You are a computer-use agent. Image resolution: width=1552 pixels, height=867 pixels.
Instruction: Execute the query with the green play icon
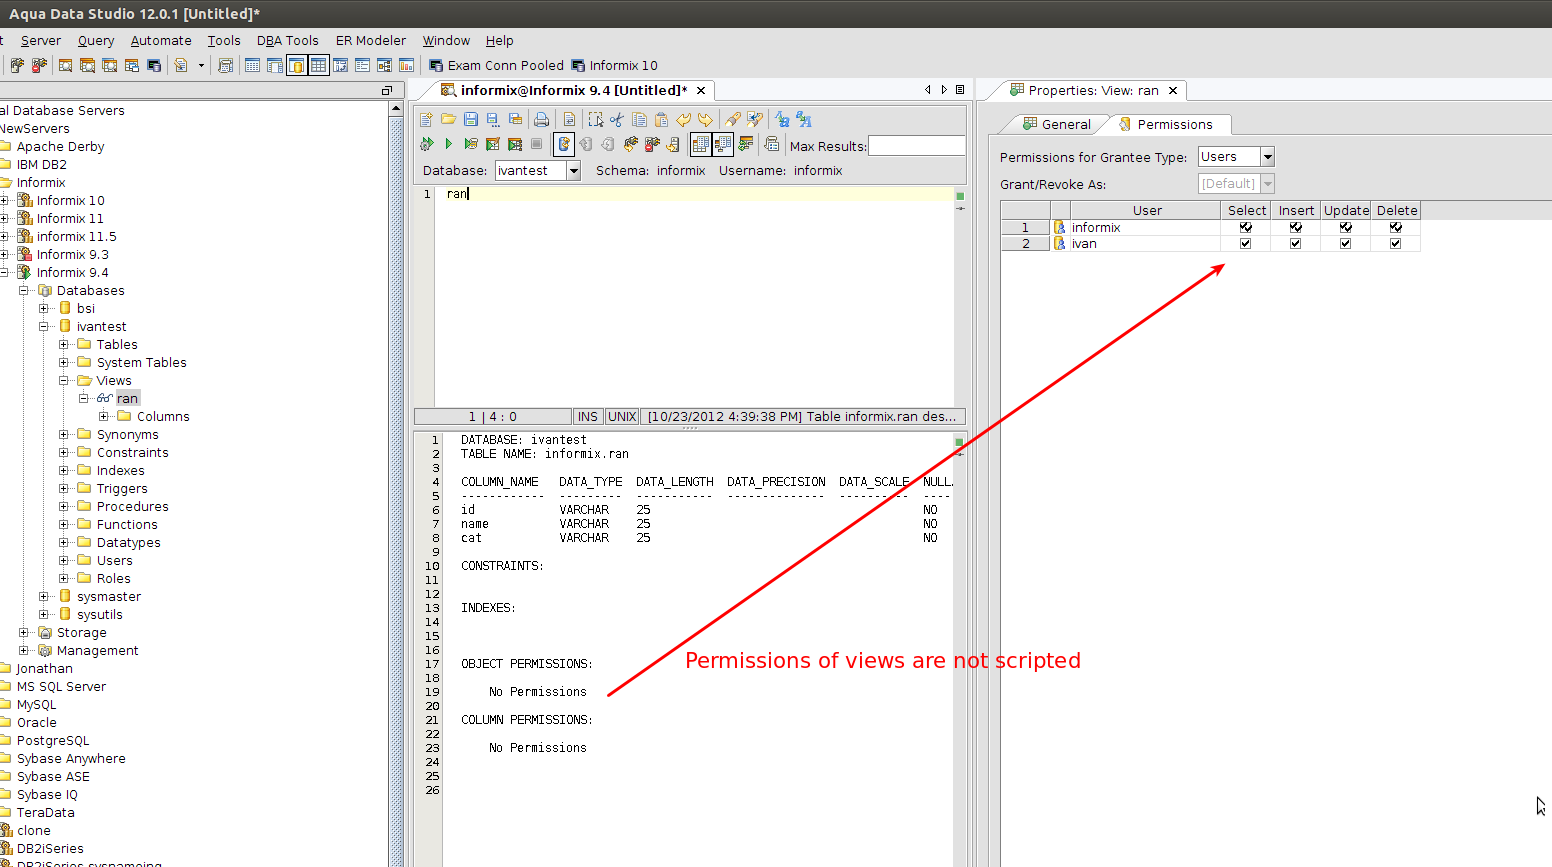[449, 145]
